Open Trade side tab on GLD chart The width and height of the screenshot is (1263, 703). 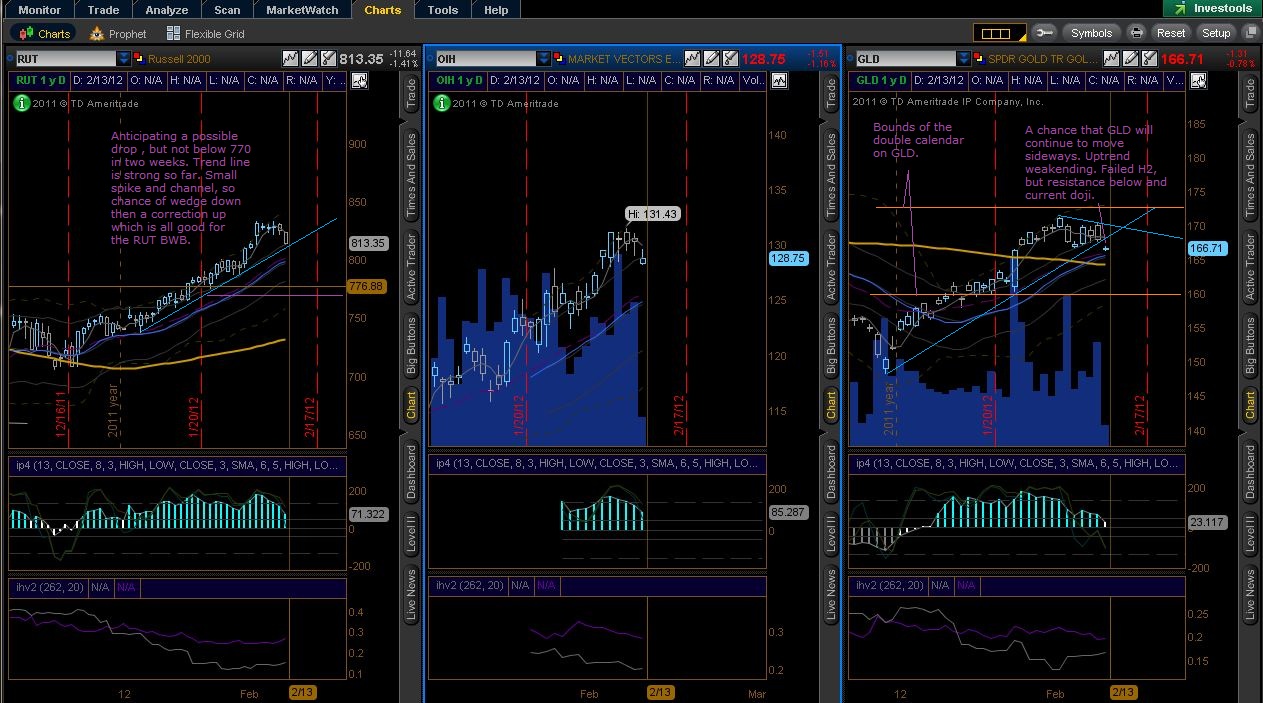tap(1250, 94)
